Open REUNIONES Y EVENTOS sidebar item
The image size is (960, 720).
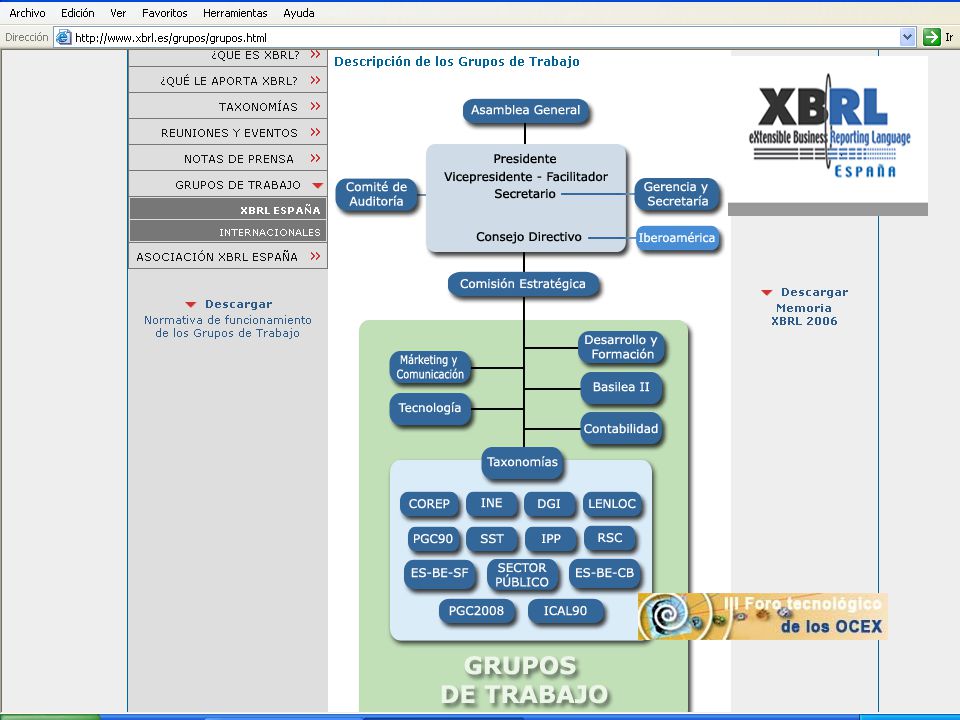pyautogui.click(x=228, y=132)
